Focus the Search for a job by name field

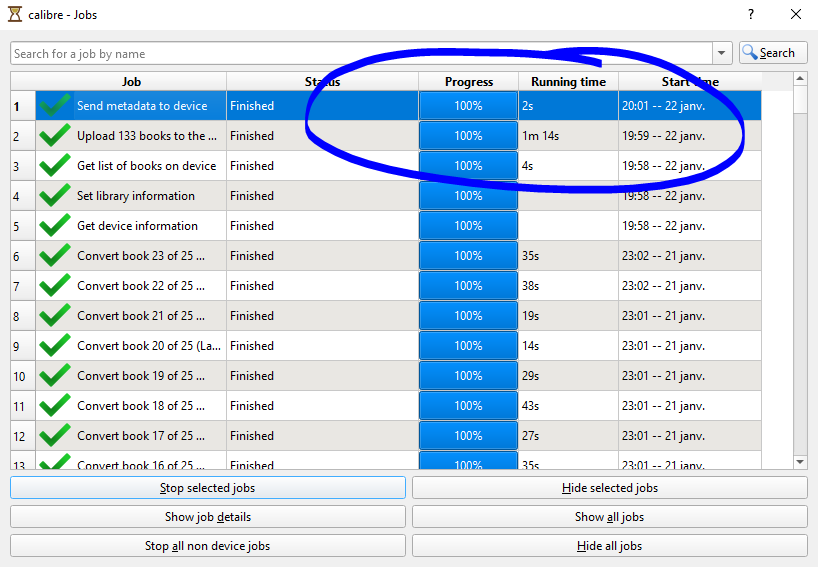coord(361,53)
